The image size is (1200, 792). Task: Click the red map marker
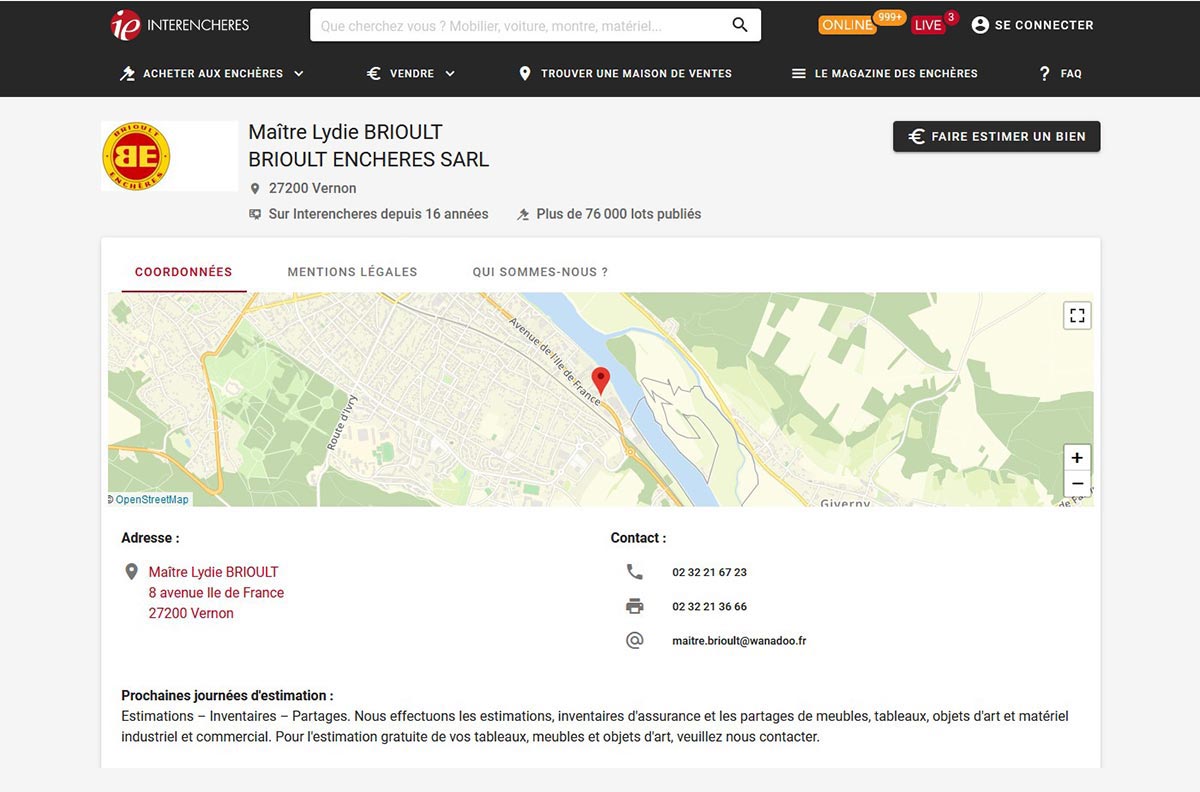(600, 380)
